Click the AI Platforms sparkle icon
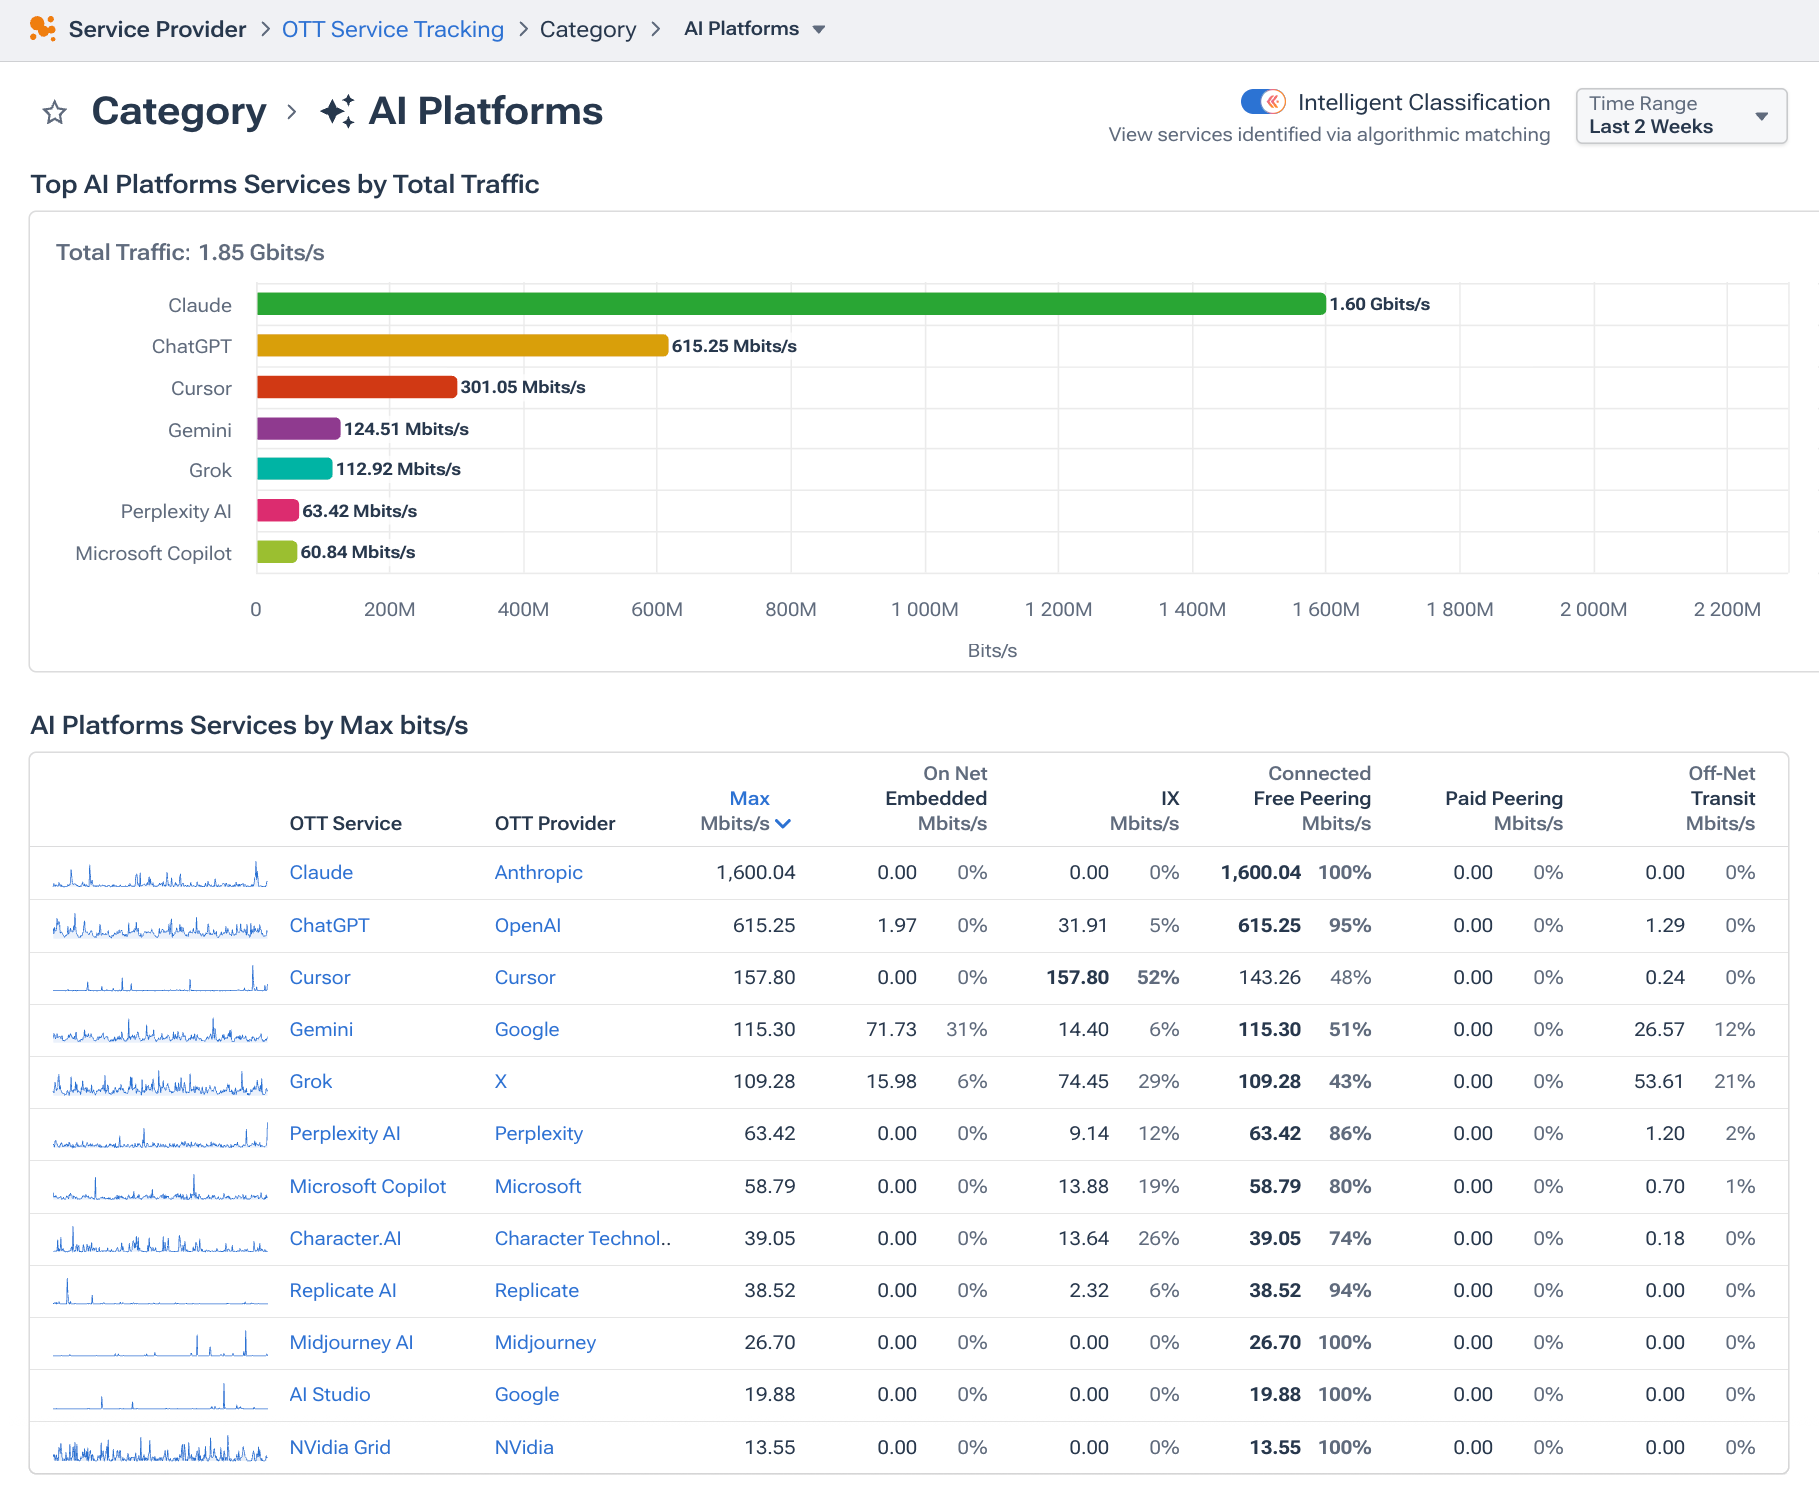This screenshot has height=1503, width=1819. click(x=338, y=111)
